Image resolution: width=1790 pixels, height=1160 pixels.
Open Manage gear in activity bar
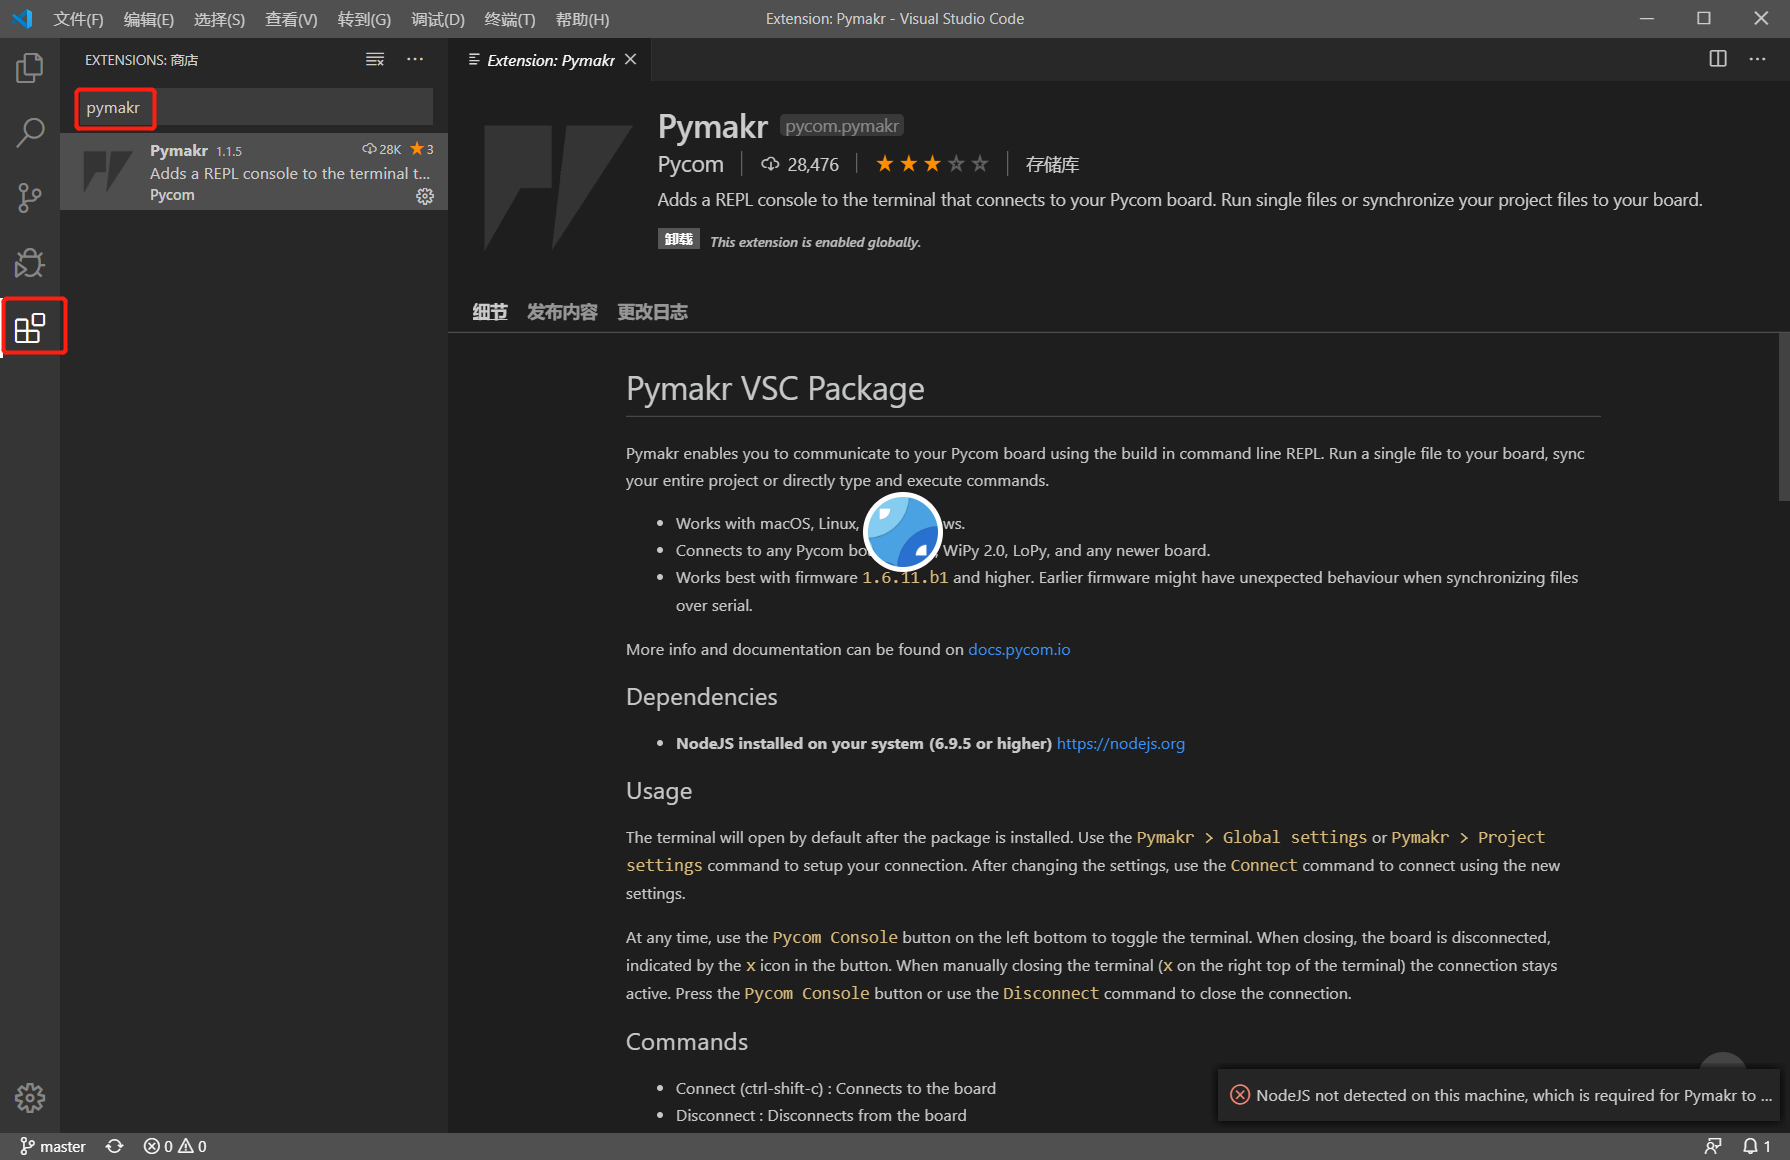click(x=30, y=1098)
